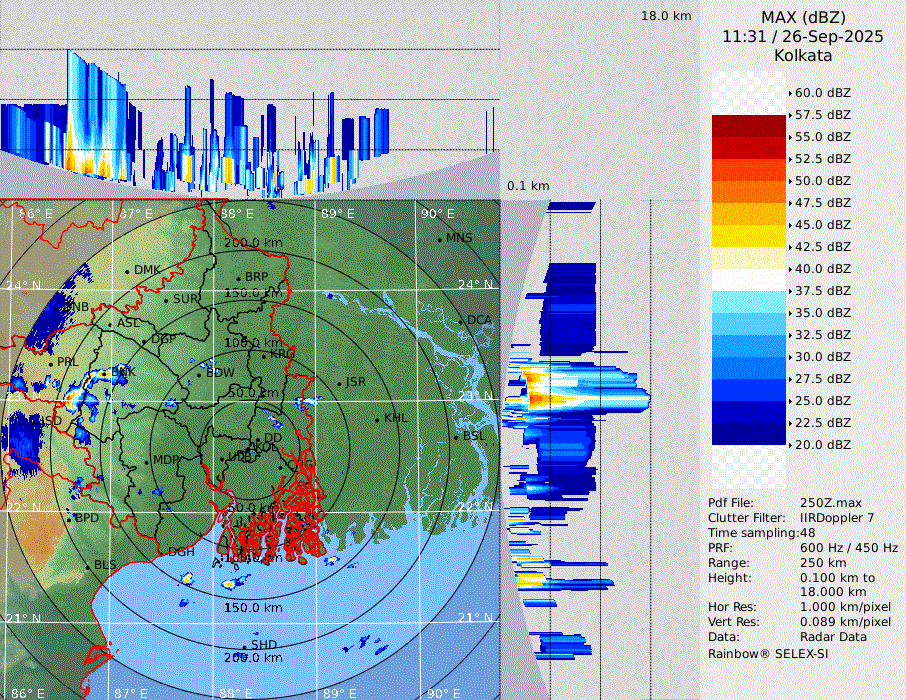Click the 18.0 km height label

tap(666, 16)
